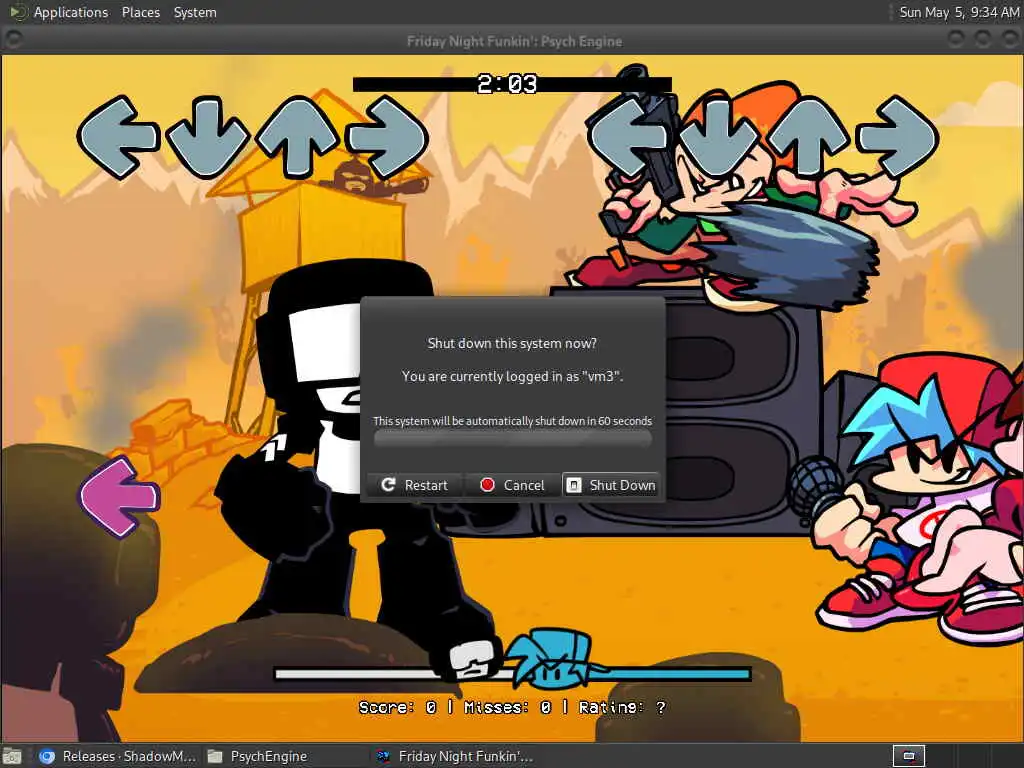Click the "logged in as vm3" text
Viewport: 1024px width, 768px height.
click(x=513, y=376)
